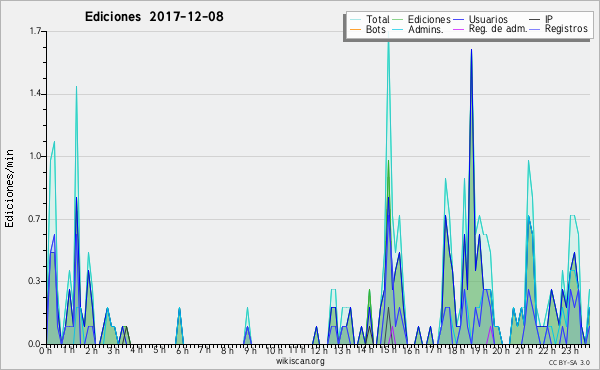This screenshot has height=370, width=600.
Task: Select the "Ediciones" legend label
Action: click(x=429, y=19)
